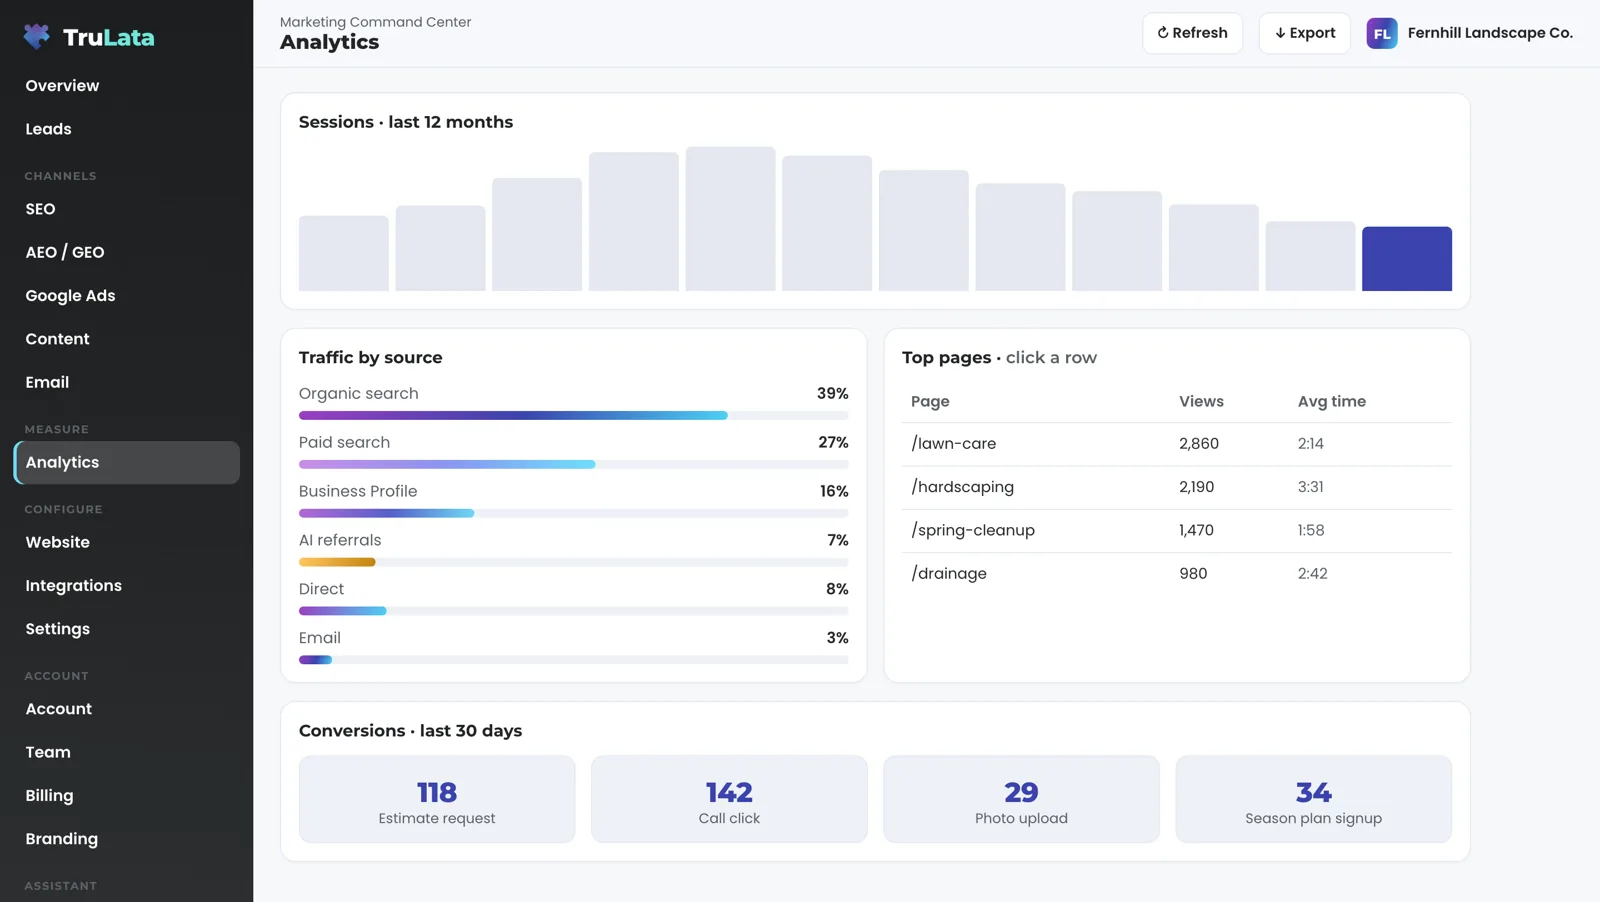
Task: Navigate to AEO / GEO
Action: pyautogui.click(x=126, y=252)
